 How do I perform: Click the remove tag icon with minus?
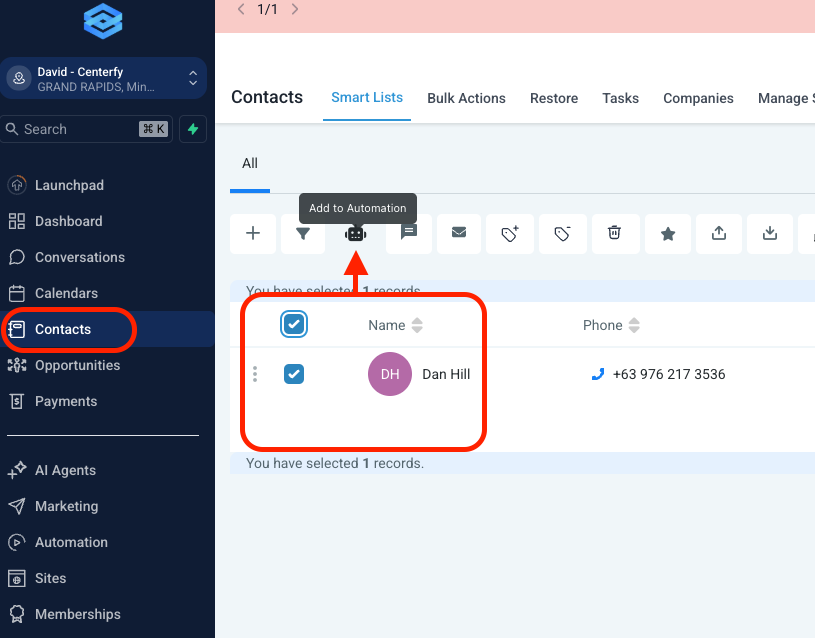(x=562, y=233)
